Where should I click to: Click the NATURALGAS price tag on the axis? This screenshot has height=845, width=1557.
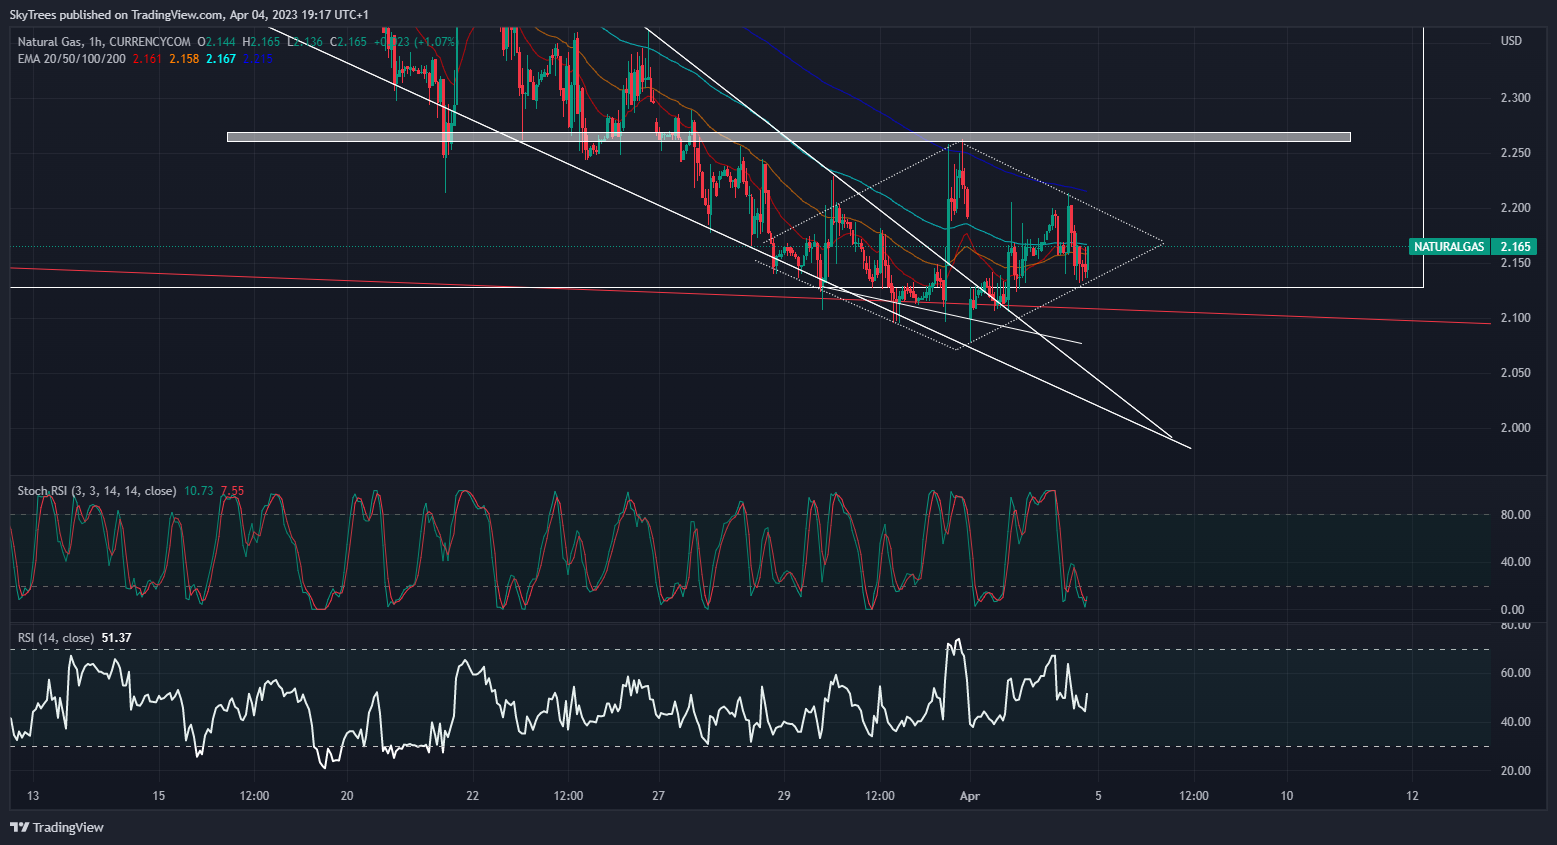[1449, 246]
